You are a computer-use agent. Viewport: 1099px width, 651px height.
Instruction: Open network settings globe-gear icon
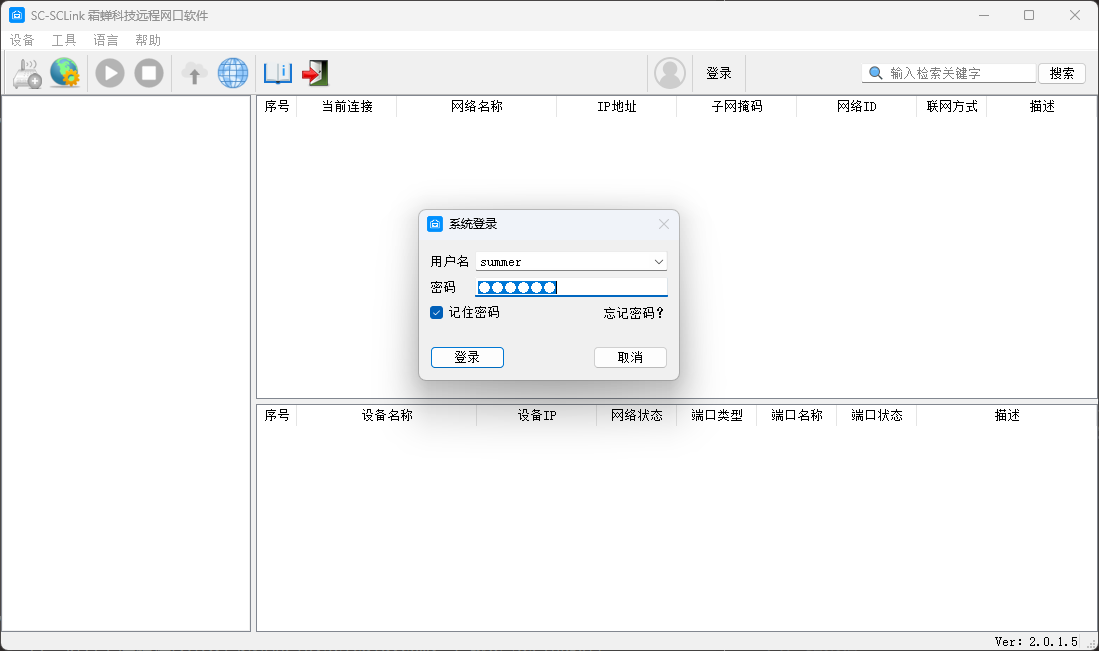tap(65, 73)
